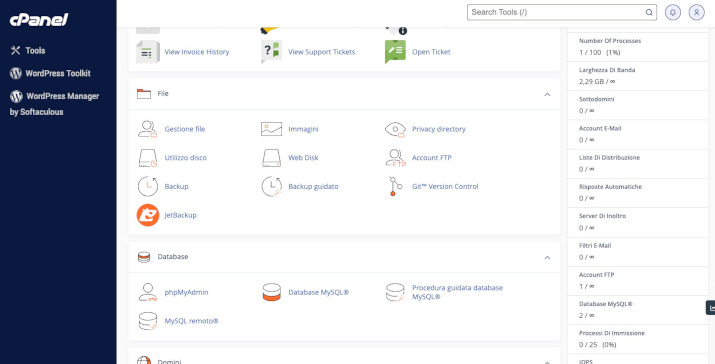Click the Account FTP icon

coord(395,158)
